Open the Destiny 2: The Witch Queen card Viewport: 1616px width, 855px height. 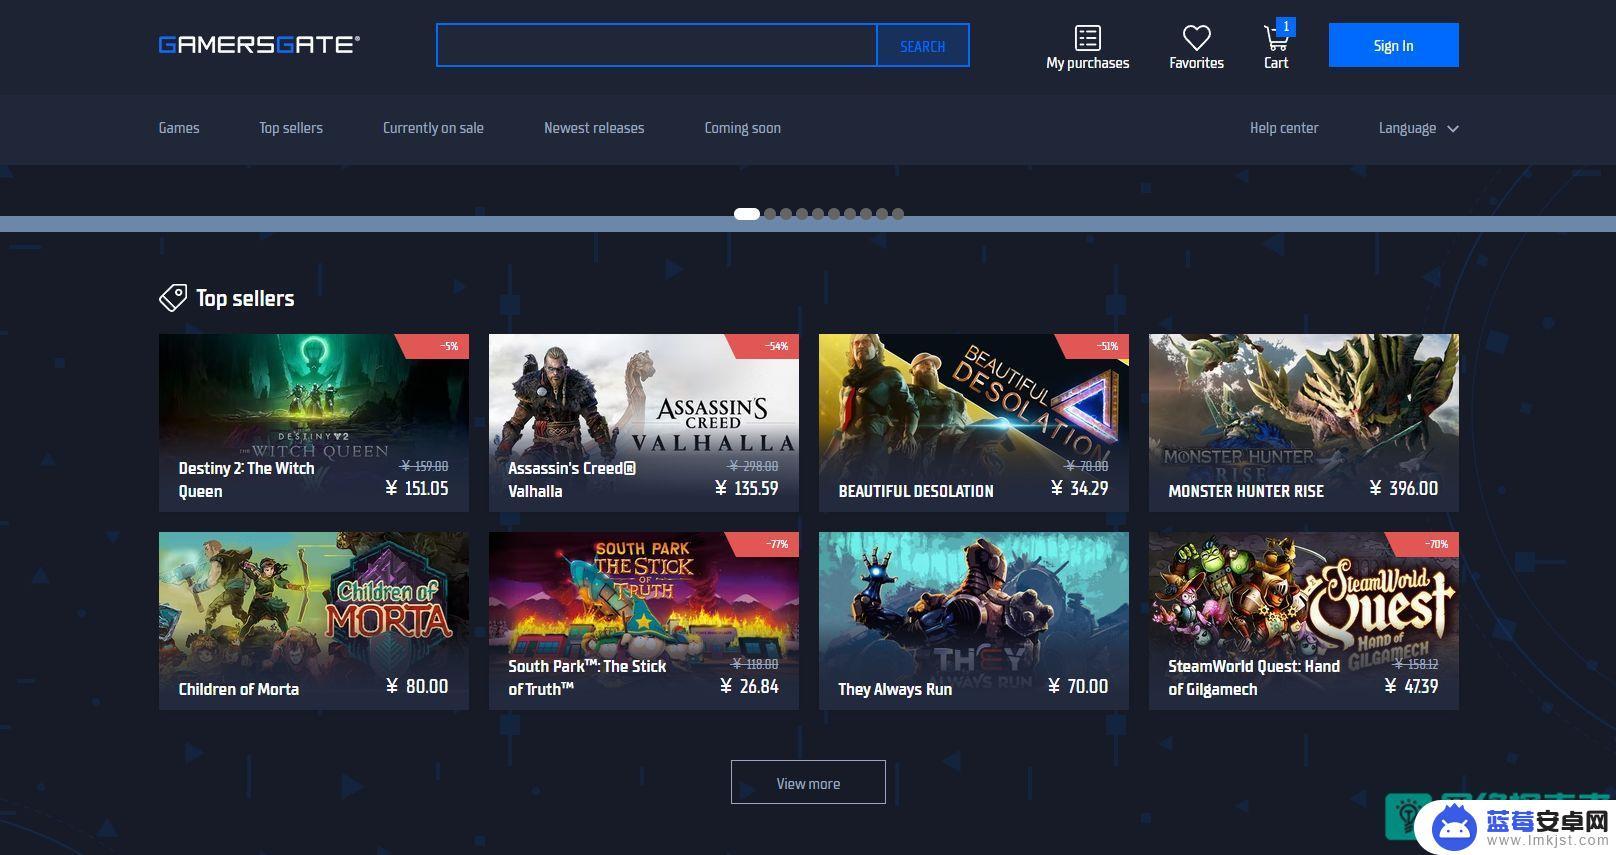[x=314, y=423]
